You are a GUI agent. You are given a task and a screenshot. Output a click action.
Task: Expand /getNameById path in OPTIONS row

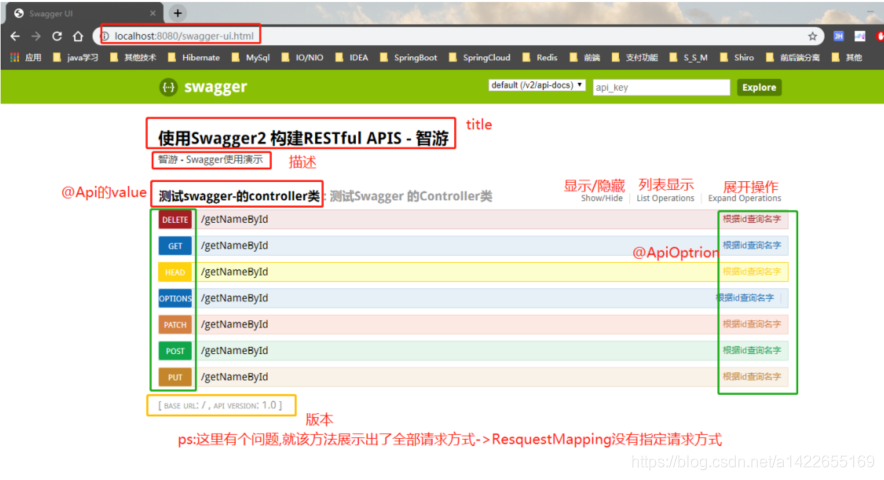pos(235,298)
